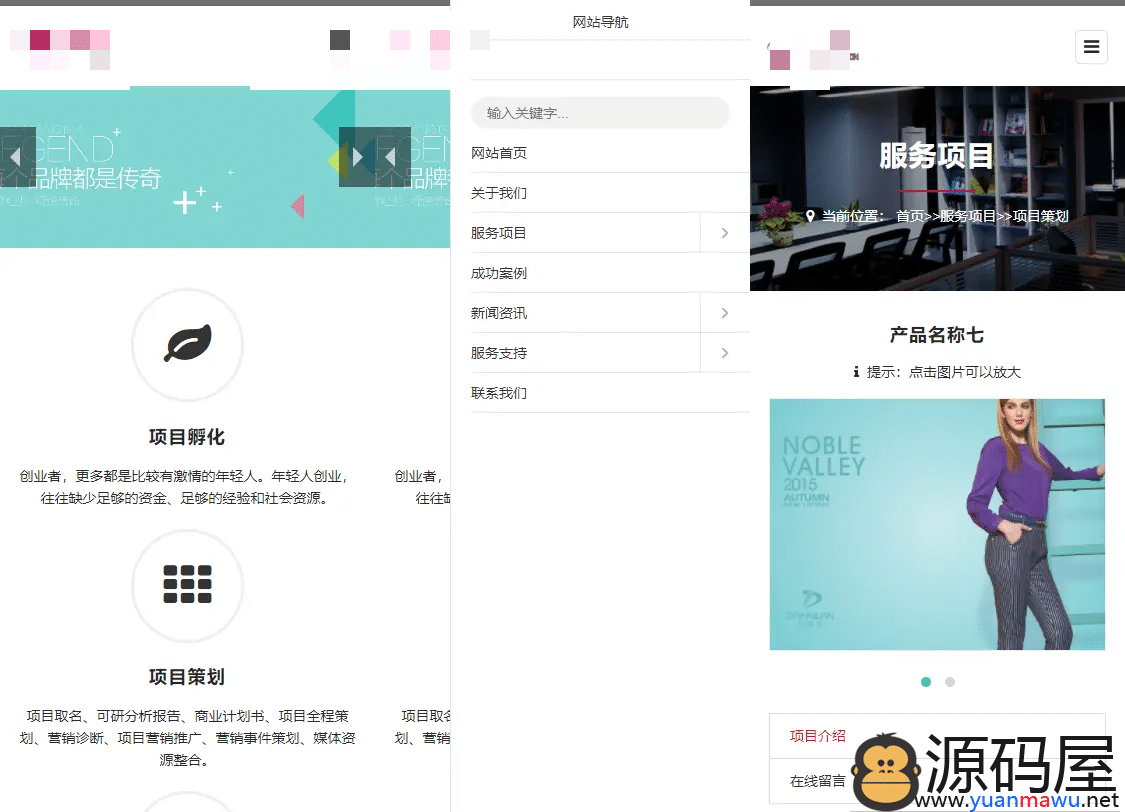Click the grid icon above 项目策划
The height and width of the screenshot is (812, 1125).
(187, 584)
